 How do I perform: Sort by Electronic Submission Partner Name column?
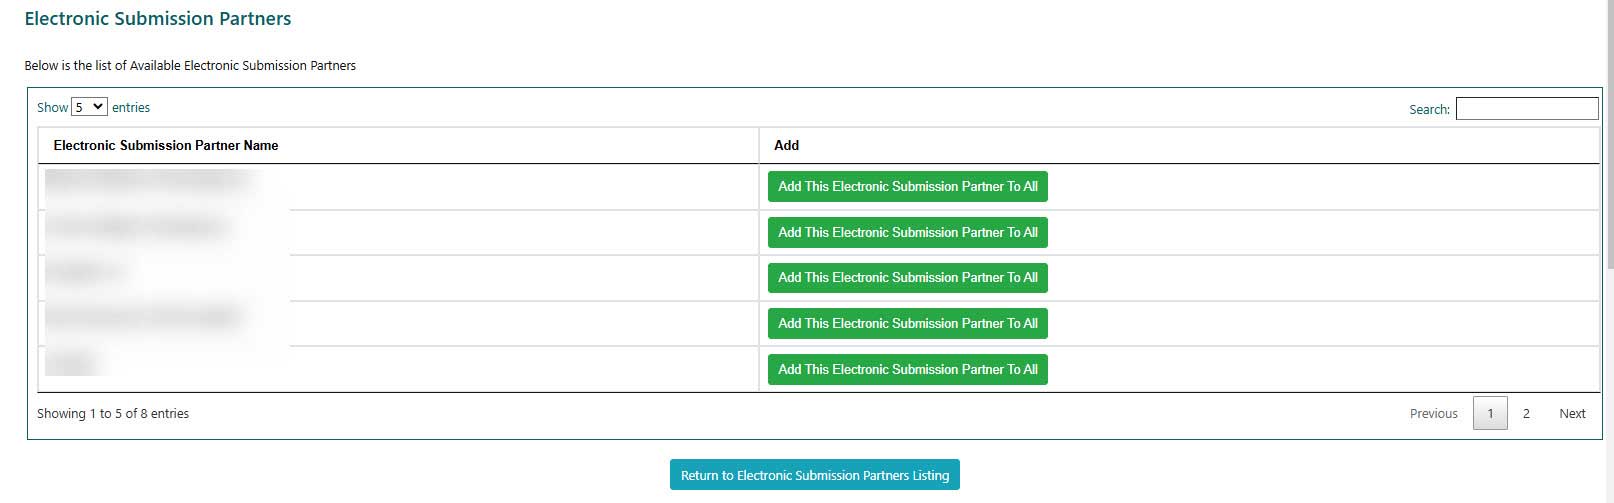pyautogui.click(x=166, y=145)
